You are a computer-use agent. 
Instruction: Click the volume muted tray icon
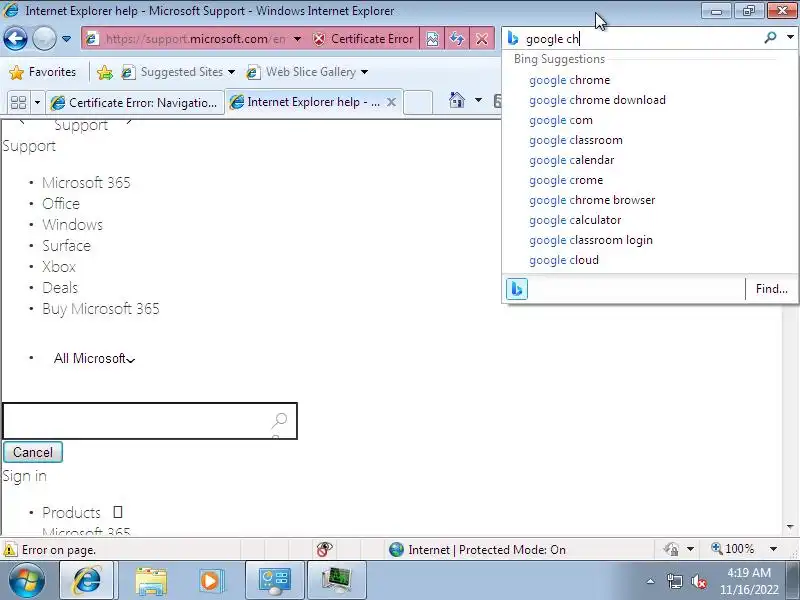click(x=698, y=582)
